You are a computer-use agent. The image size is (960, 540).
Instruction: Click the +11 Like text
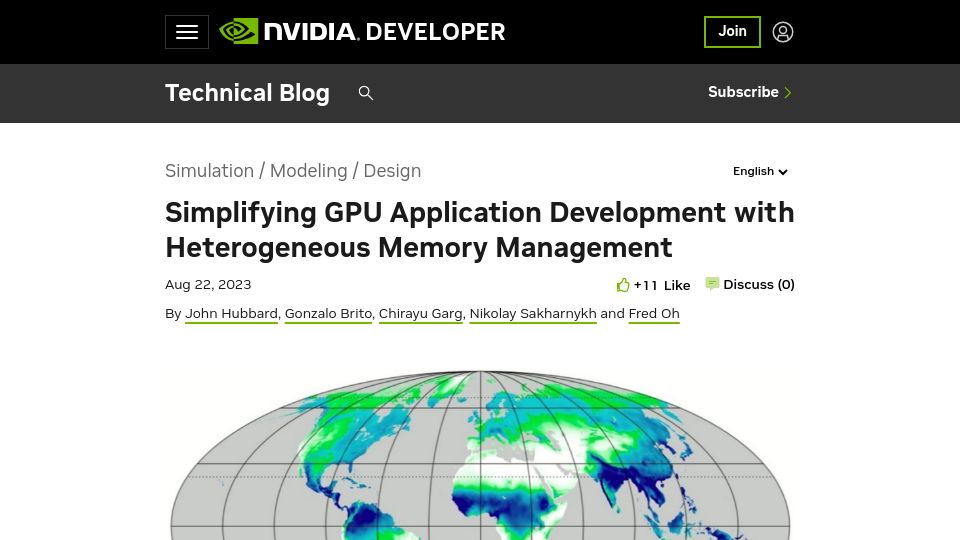[662, 285]
